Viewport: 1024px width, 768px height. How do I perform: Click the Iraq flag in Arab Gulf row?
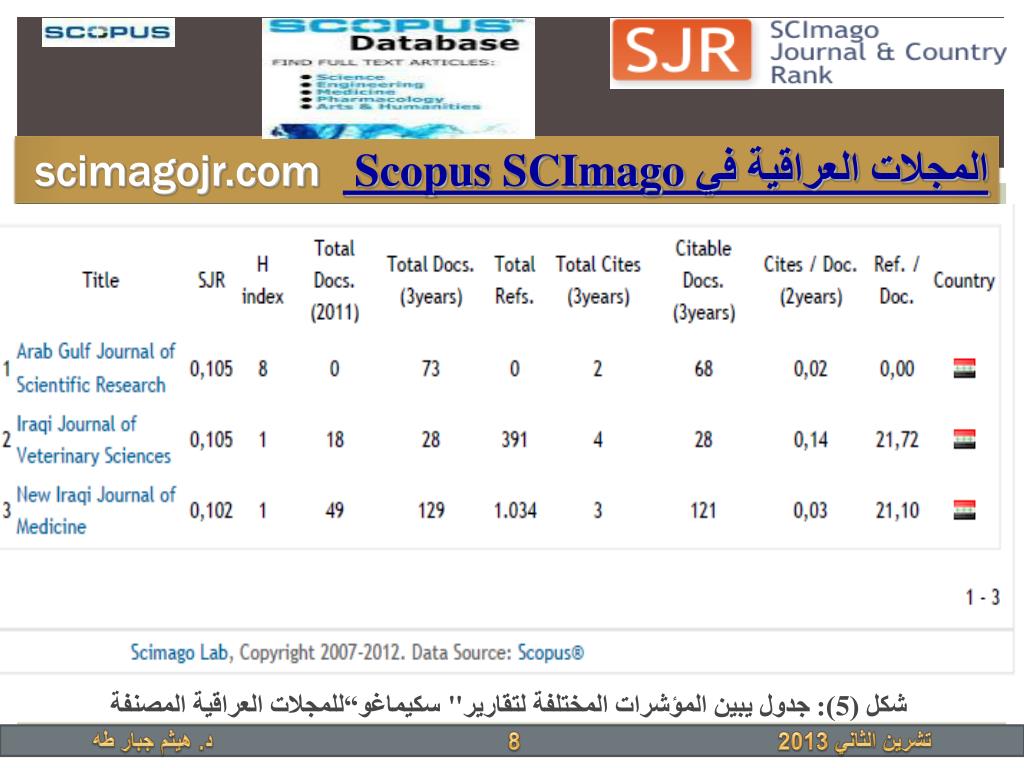coord(965,368)
